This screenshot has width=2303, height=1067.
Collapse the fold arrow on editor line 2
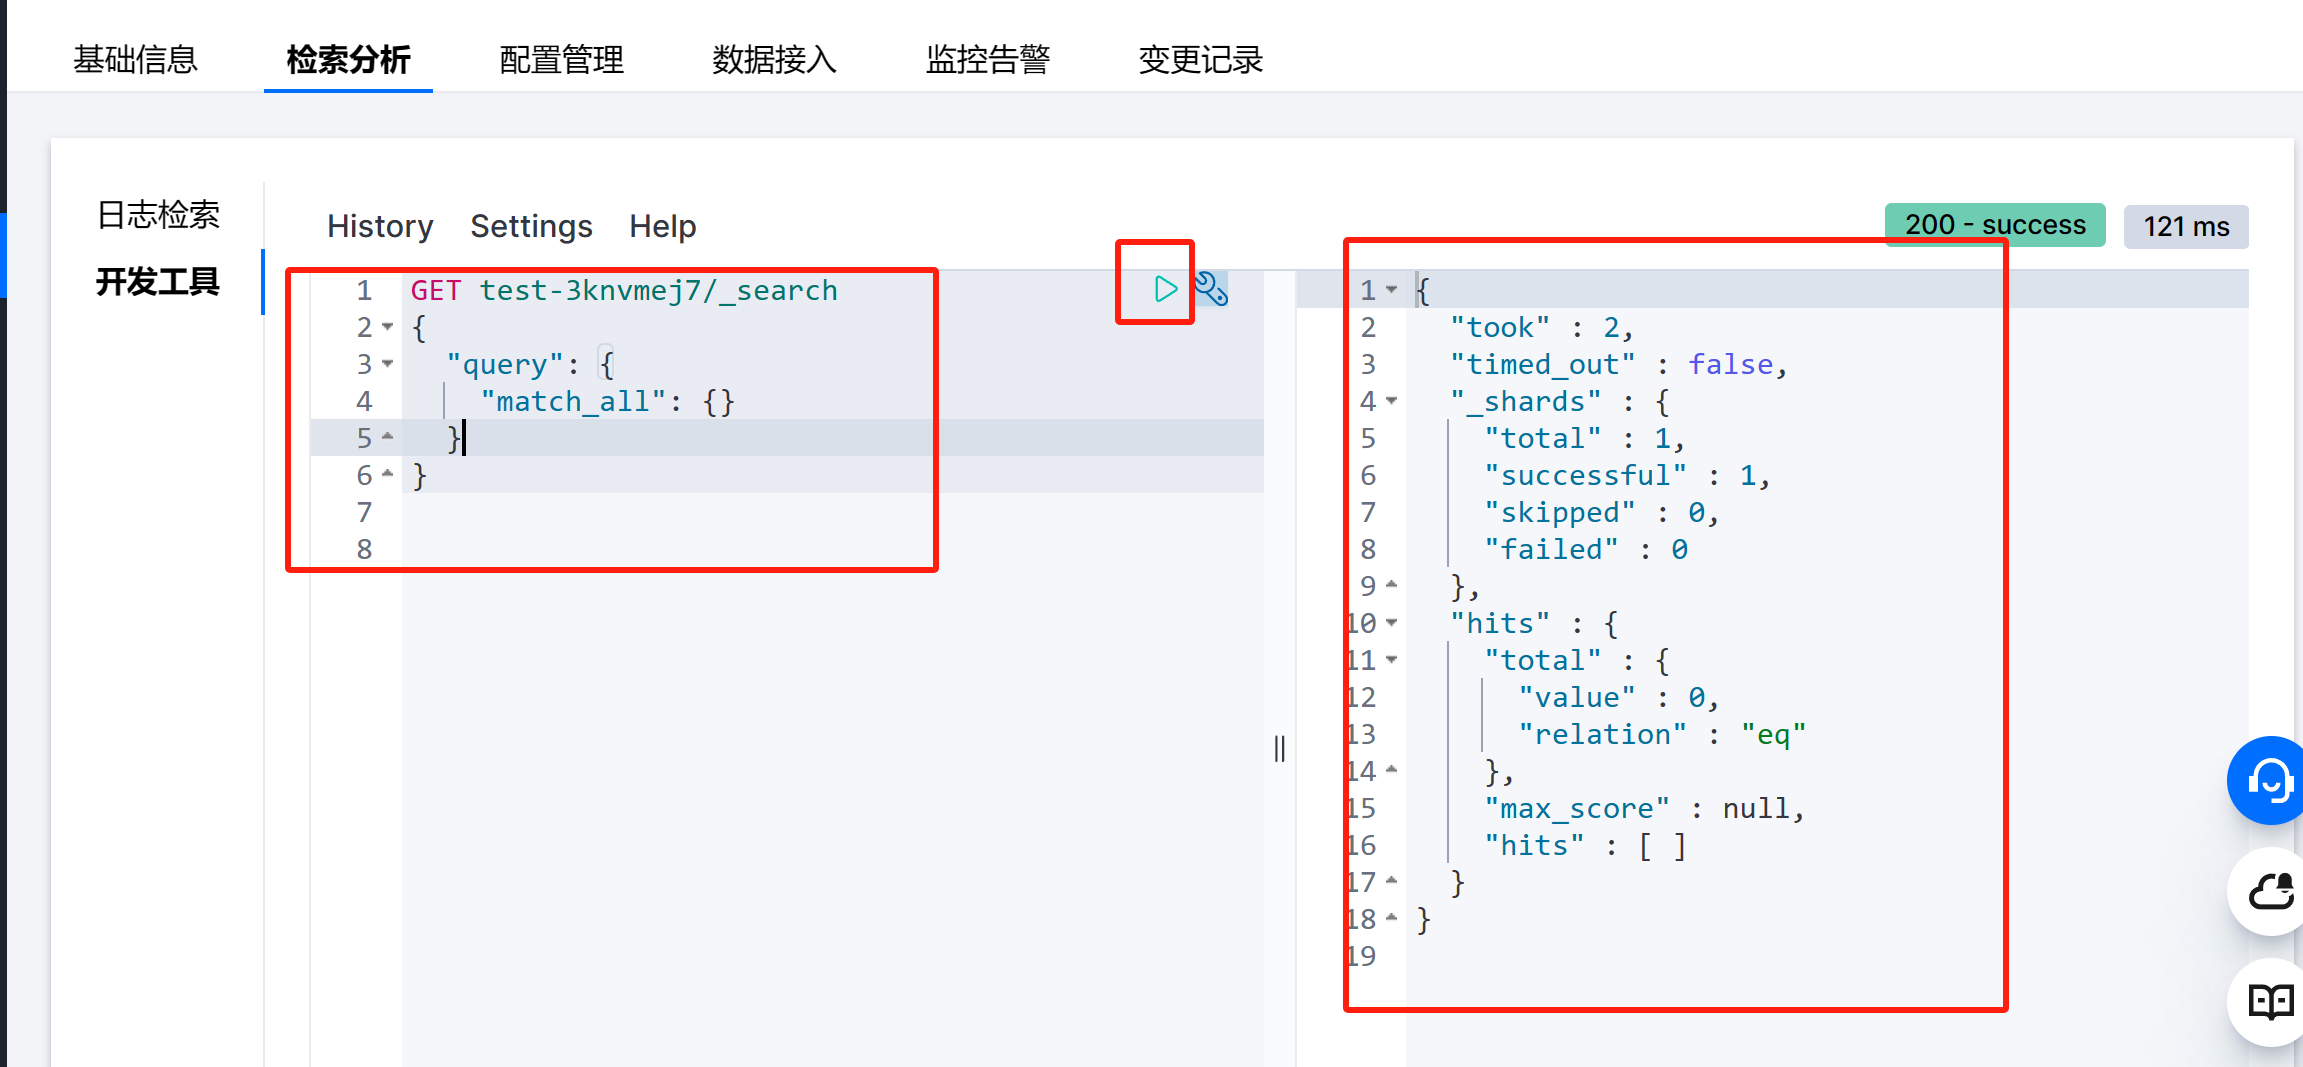coord(388,327)
